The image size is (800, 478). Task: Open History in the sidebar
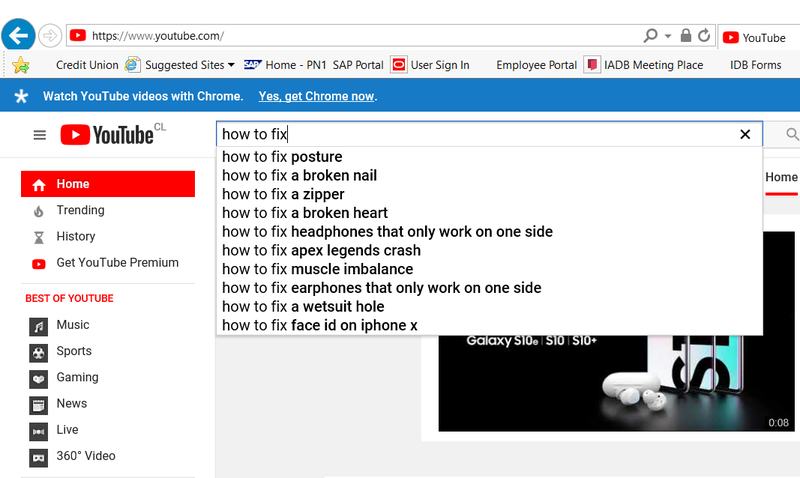pyautogui.click(x=76, y=236)
